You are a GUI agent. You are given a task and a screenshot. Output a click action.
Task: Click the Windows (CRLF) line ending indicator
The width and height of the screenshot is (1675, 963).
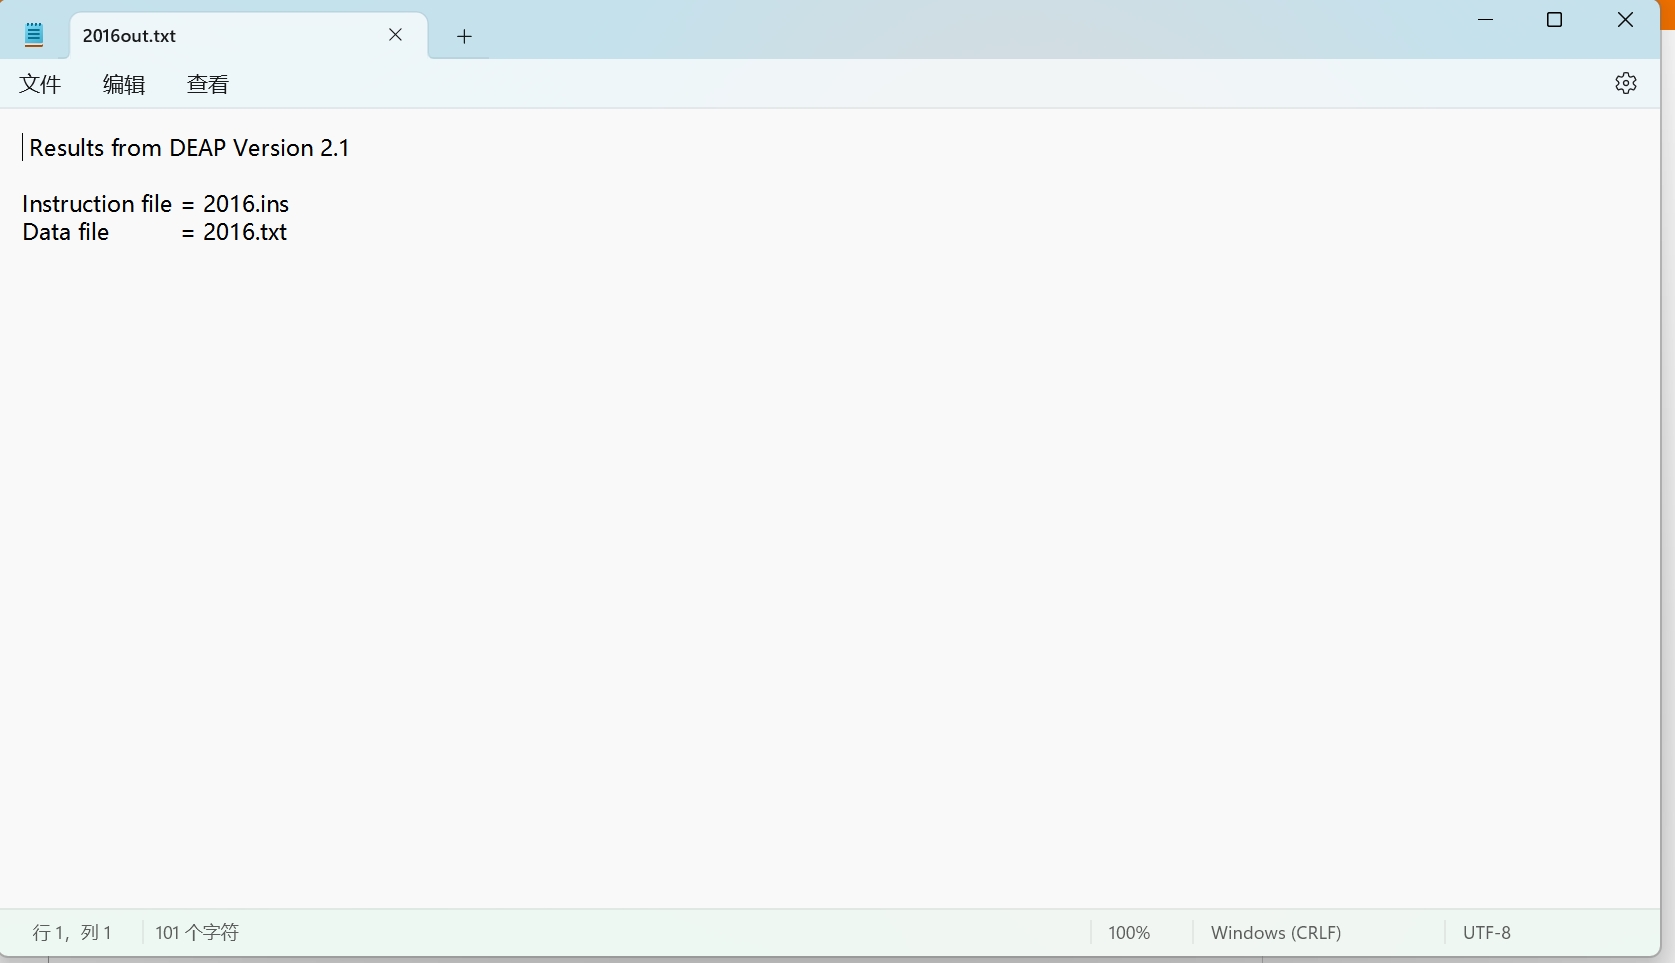[x=1276, y=933]
